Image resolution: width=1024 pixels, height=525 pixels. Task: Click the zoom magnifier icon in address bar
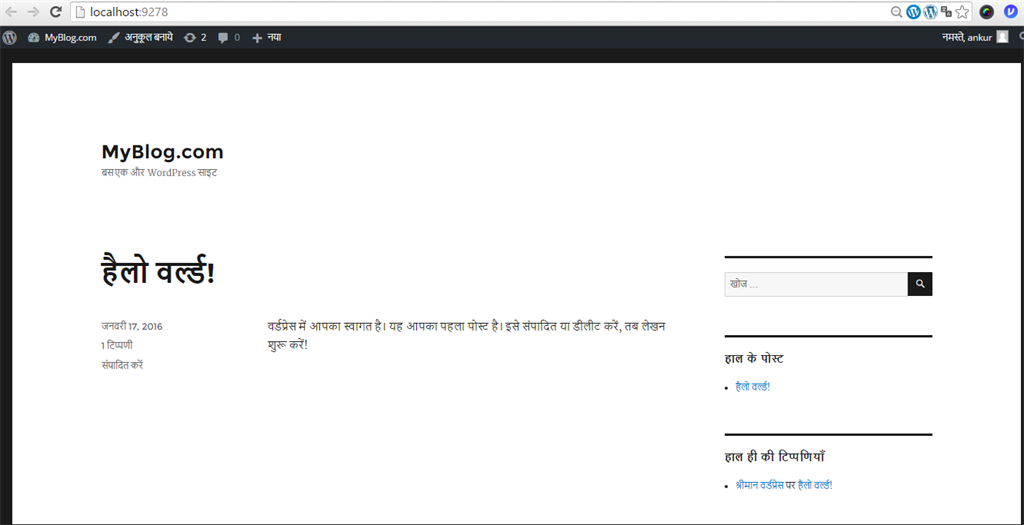tap(897, 12)
